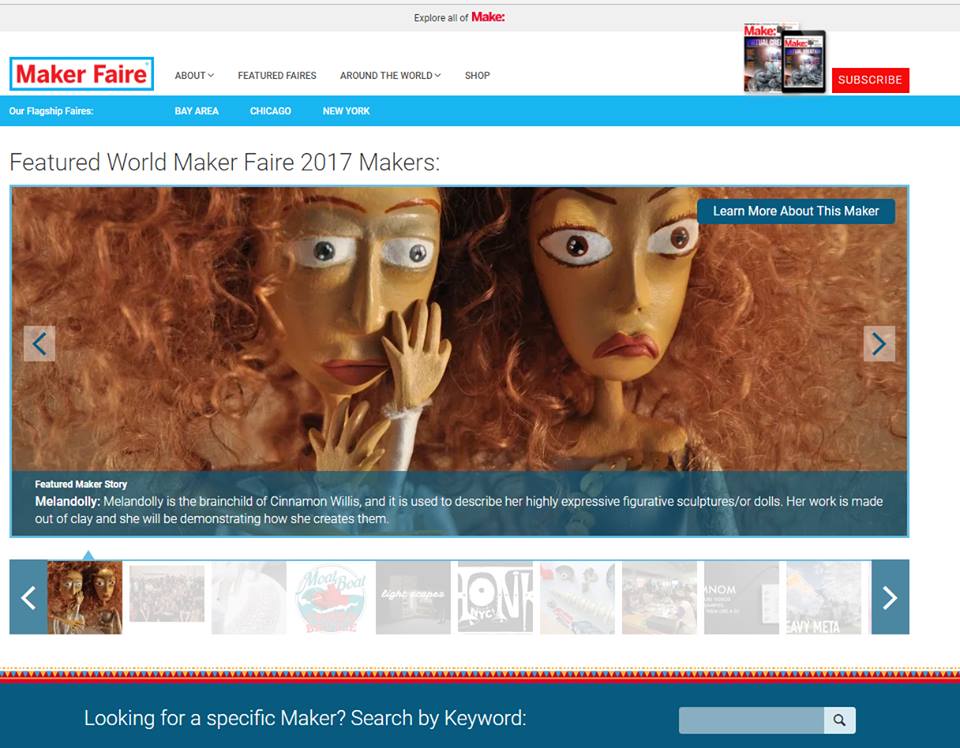Open the Featured Faires menu item
Image resolution: width=960 pixels, height=748 pixels.
coord(276,75)
